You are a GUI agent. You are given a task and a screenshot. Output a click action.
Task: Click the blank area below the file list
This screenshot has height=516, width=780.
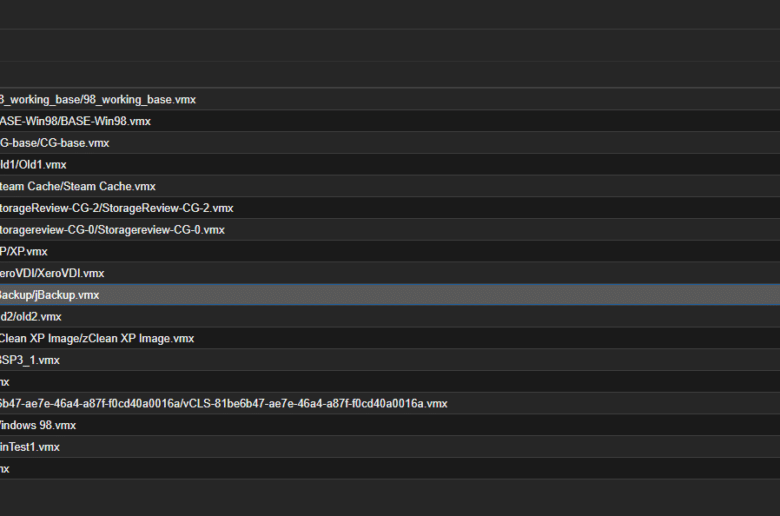(x=390, y=498)
